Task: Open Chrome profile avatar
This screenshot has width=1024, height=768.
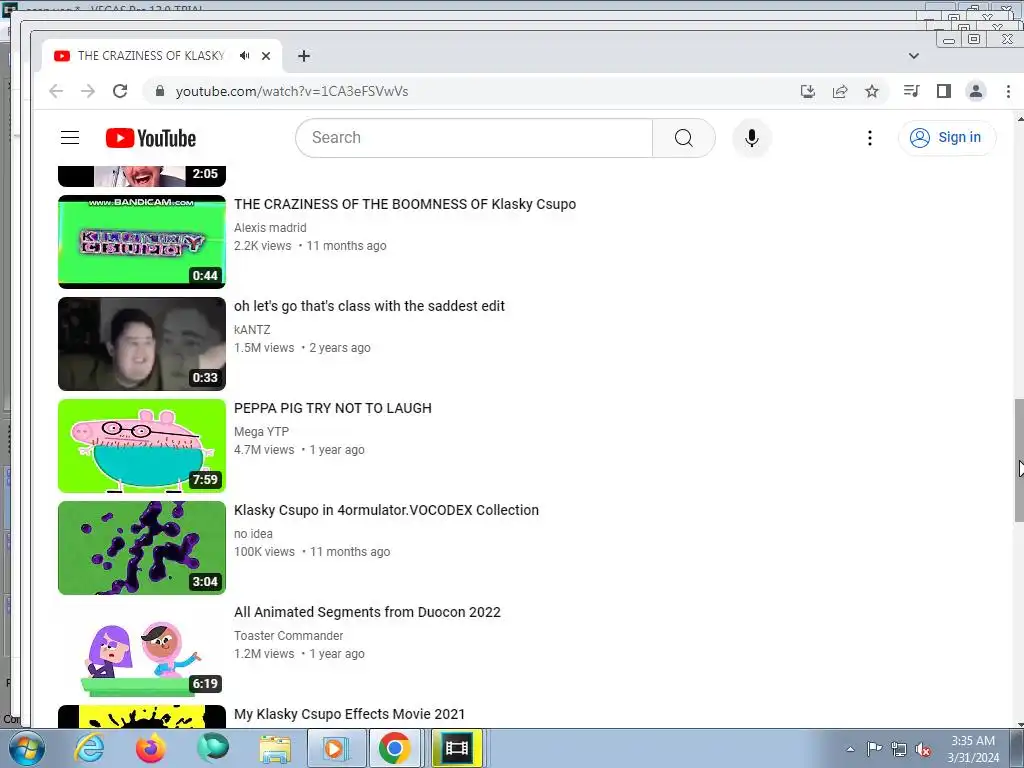Action: pyautogui.click(x=976, y=91)
